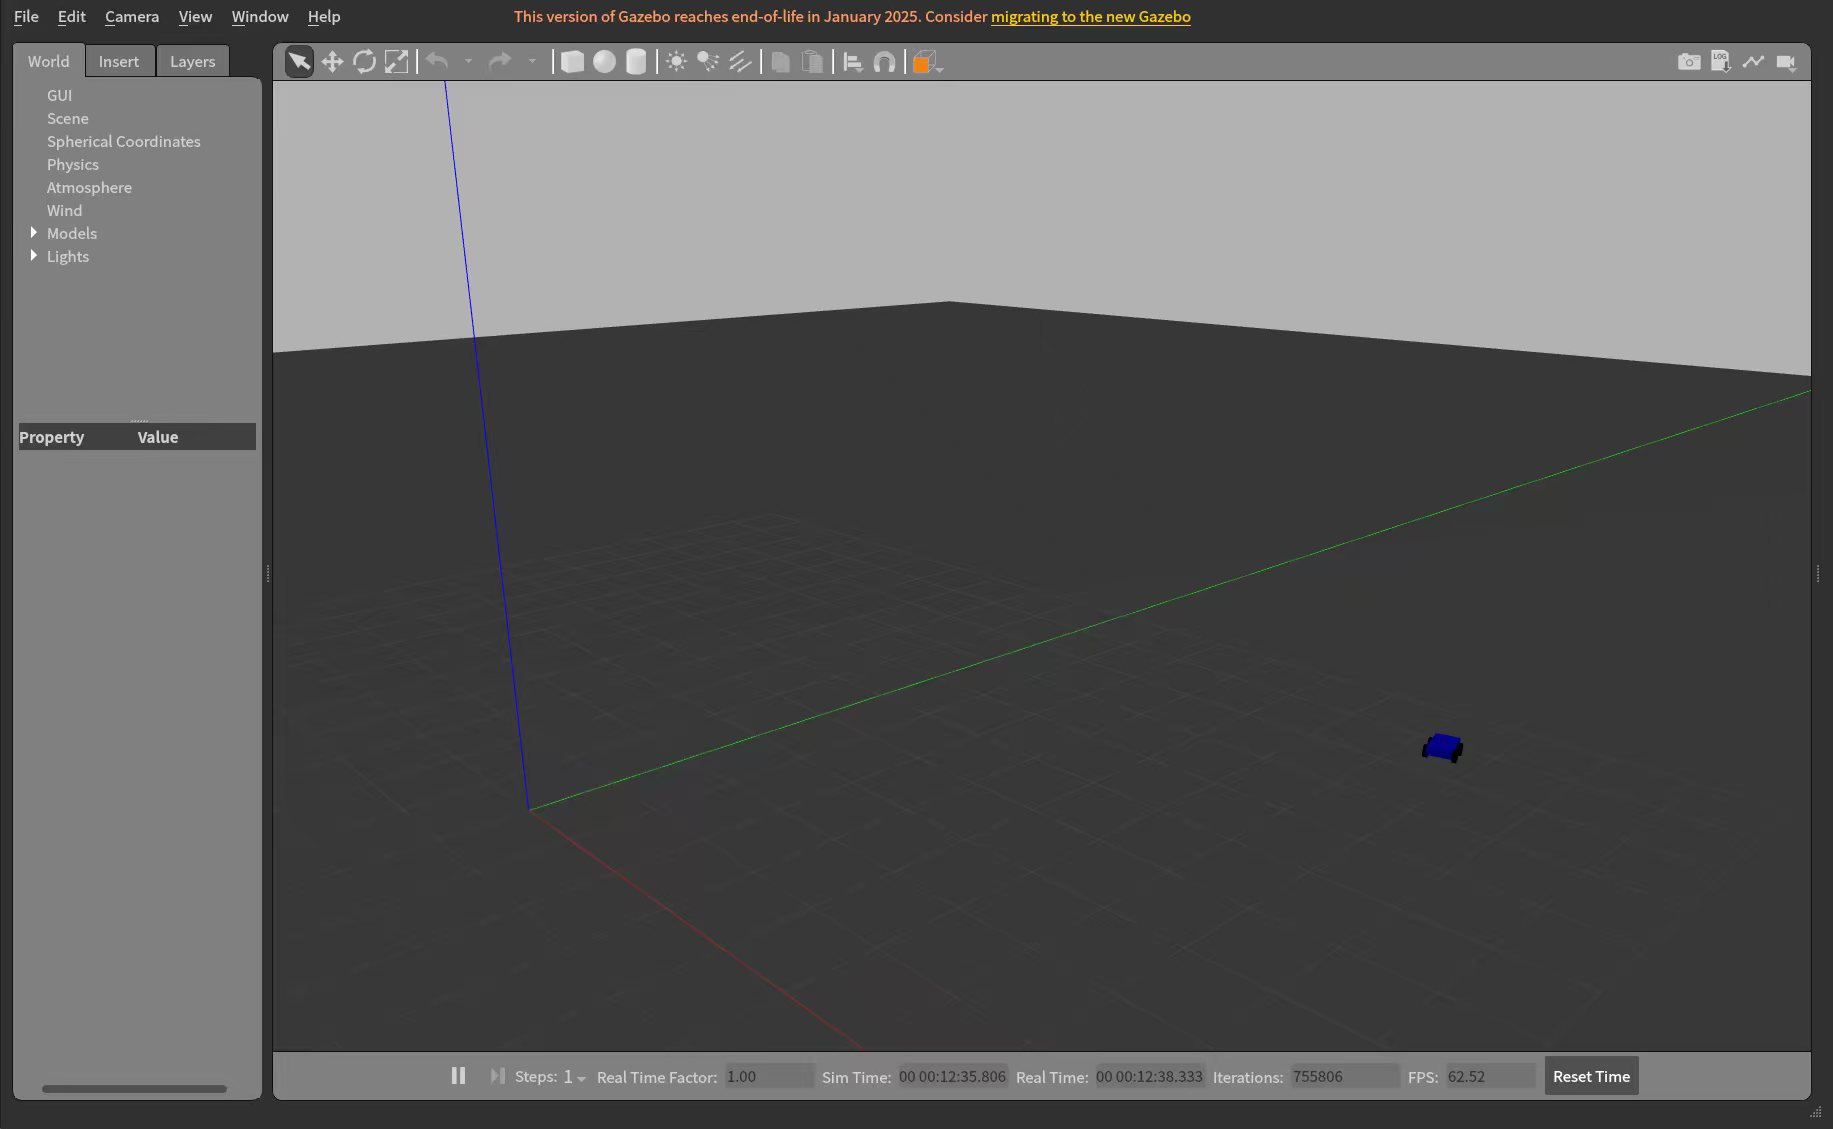Switch to the Insert tab
Viewport: 1833px width, 1129px height.
click(118, 61)
